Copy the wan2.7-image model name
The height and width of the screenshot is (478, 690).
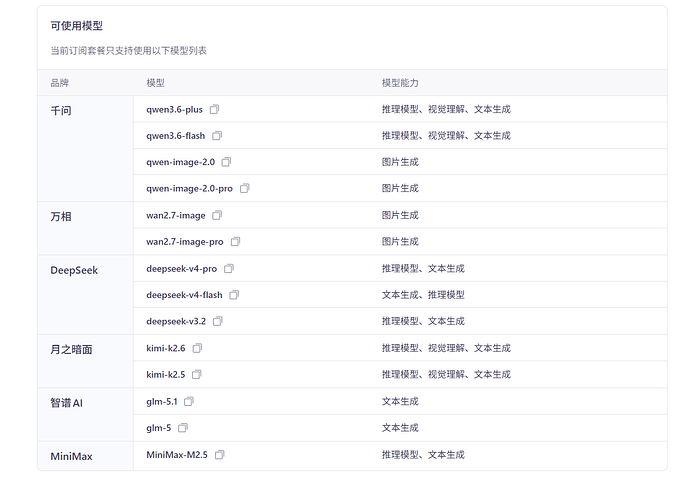click(x=217, y=215)
